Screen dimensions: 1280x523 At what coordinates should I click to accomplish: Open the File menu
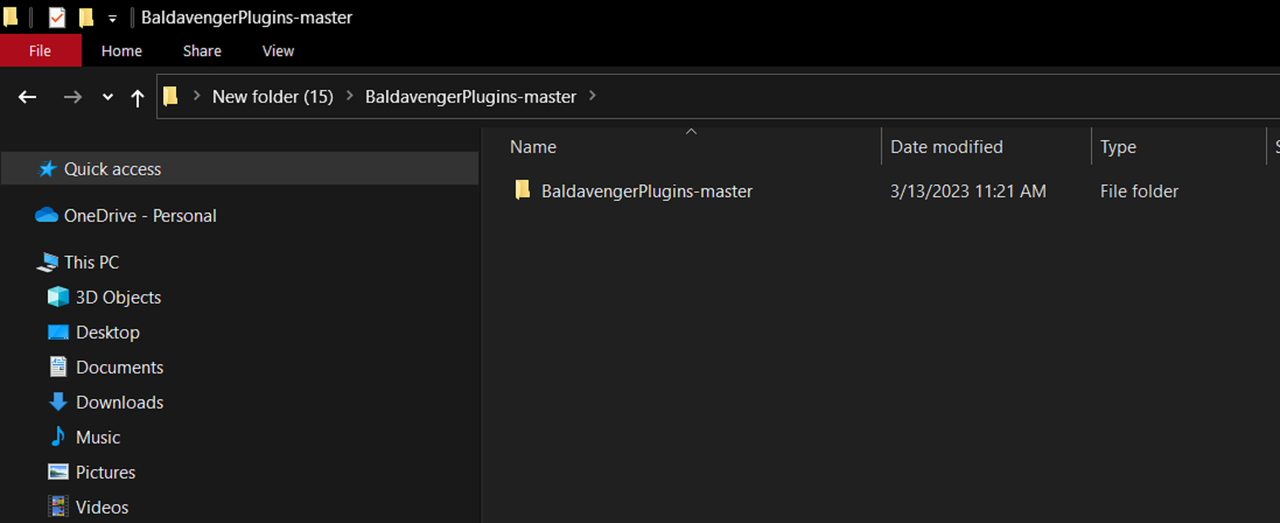pos(40,51)
